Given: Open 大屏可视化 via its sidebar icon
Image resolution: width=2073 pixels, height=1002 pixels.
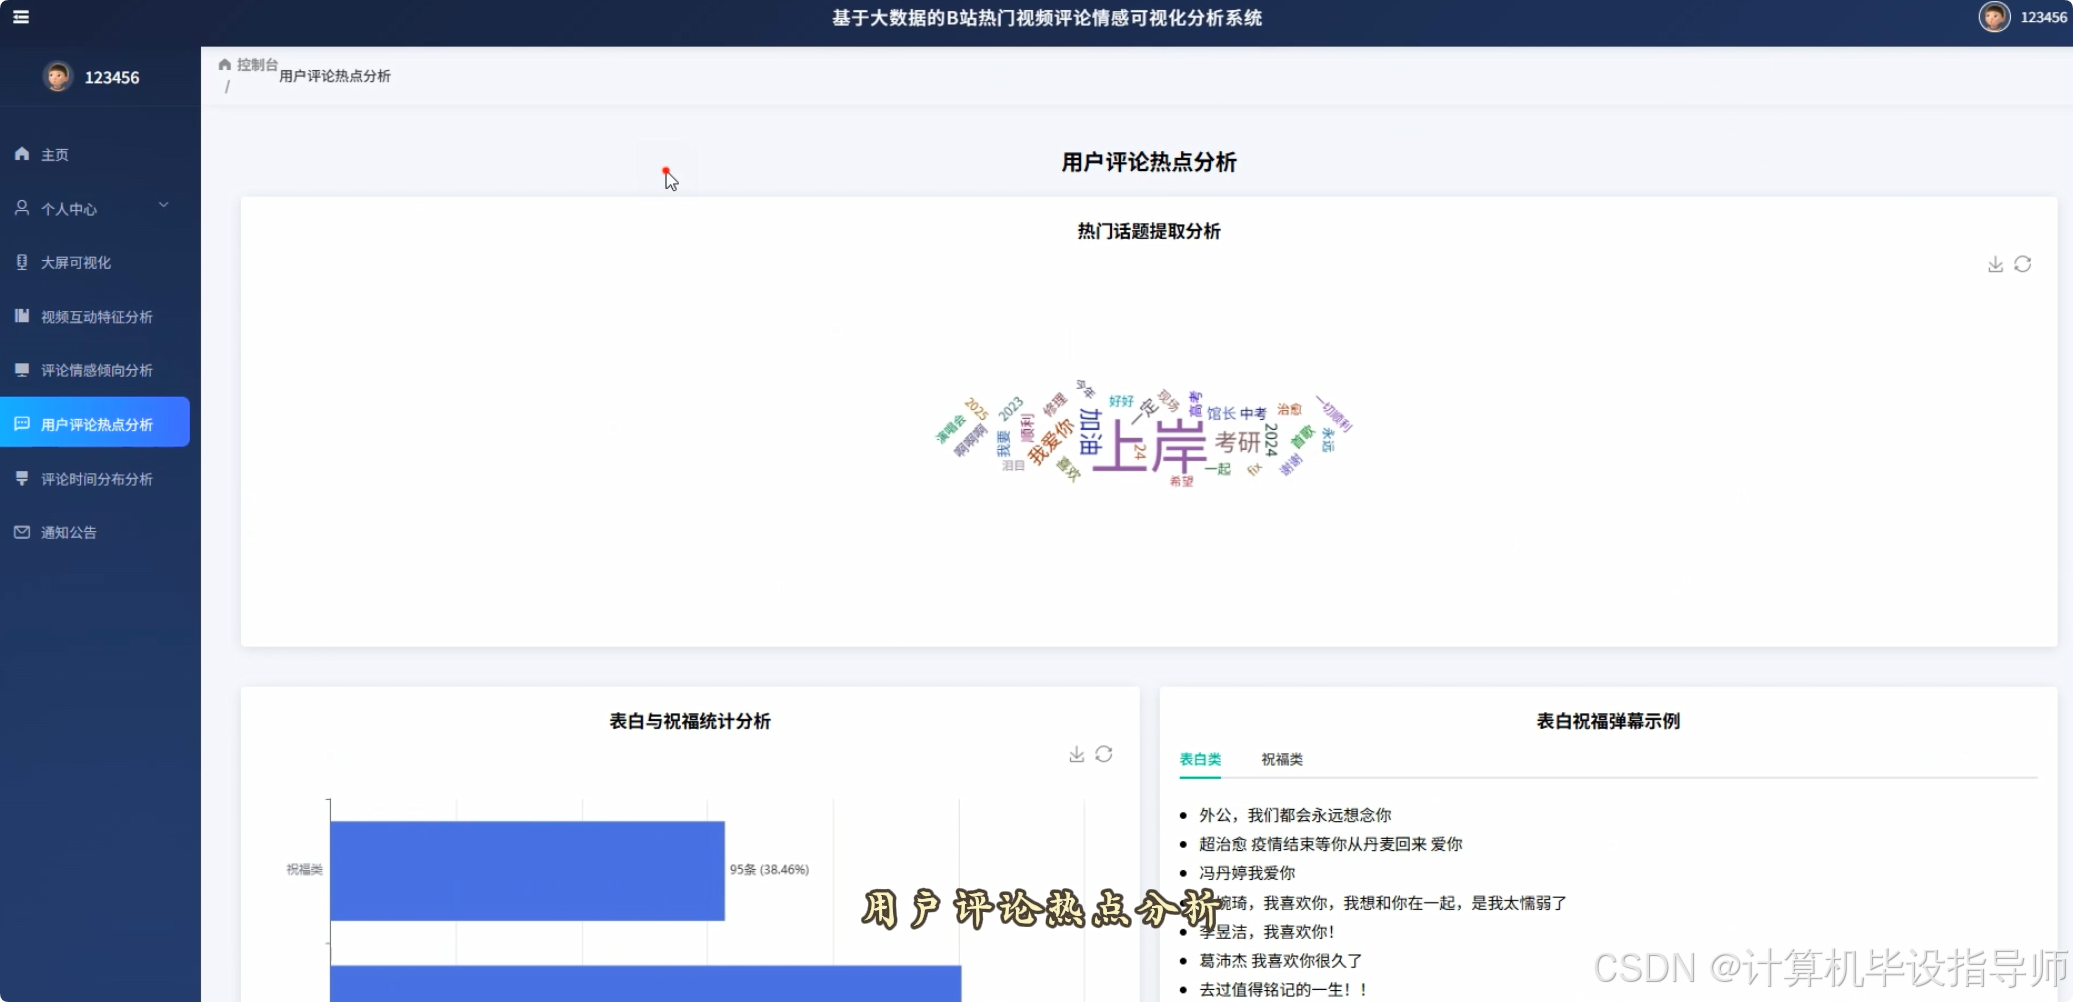Looking at the screenshot, I should pos(22,262).
